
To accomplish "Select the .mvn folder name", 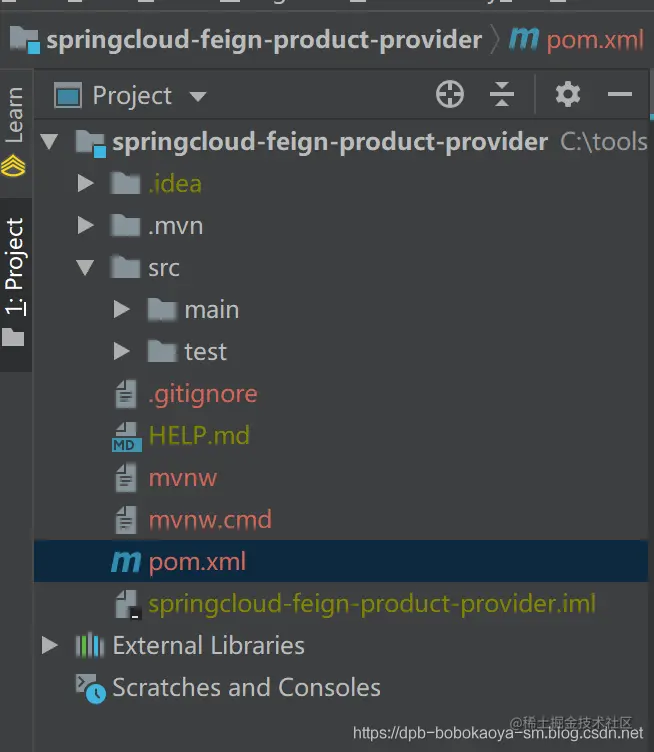I will [x=175, y=226].
